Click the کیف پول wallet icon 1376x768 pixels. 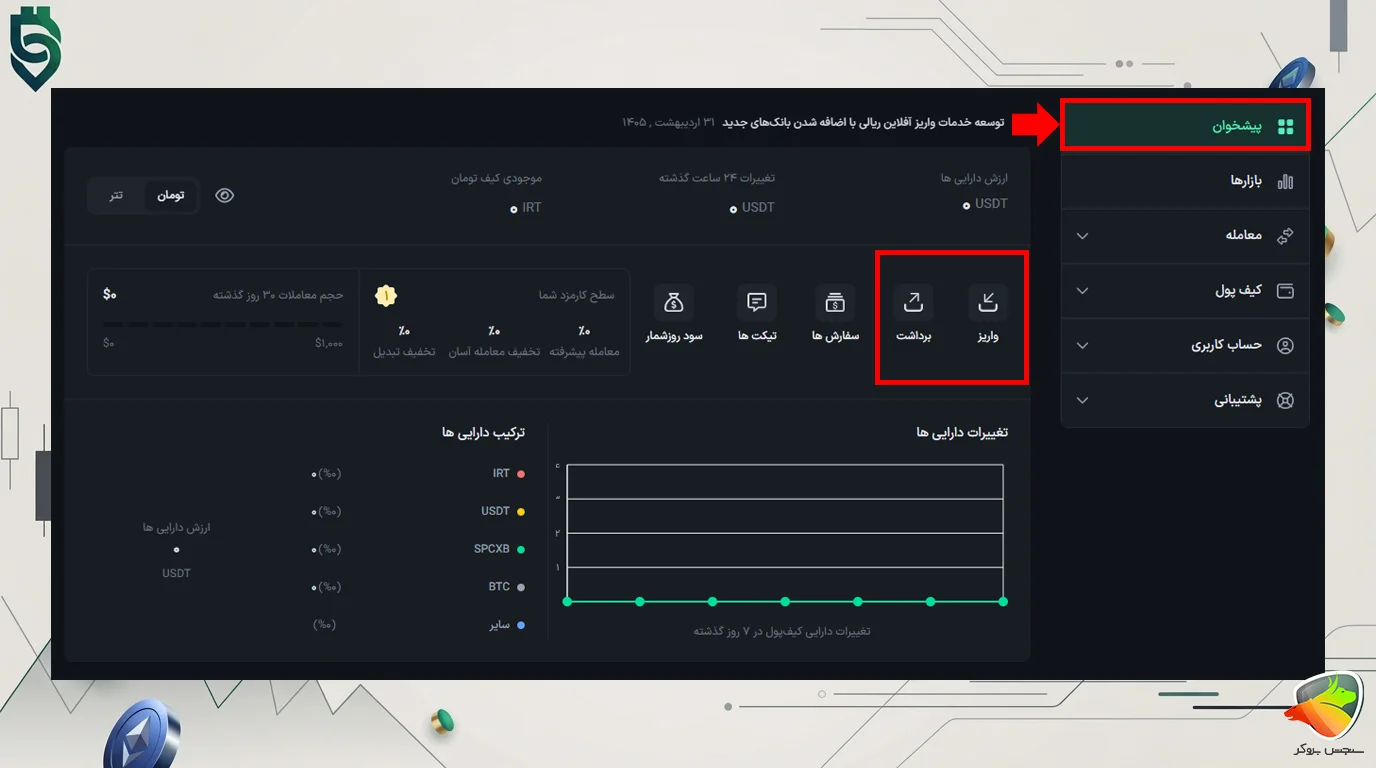1286,291
